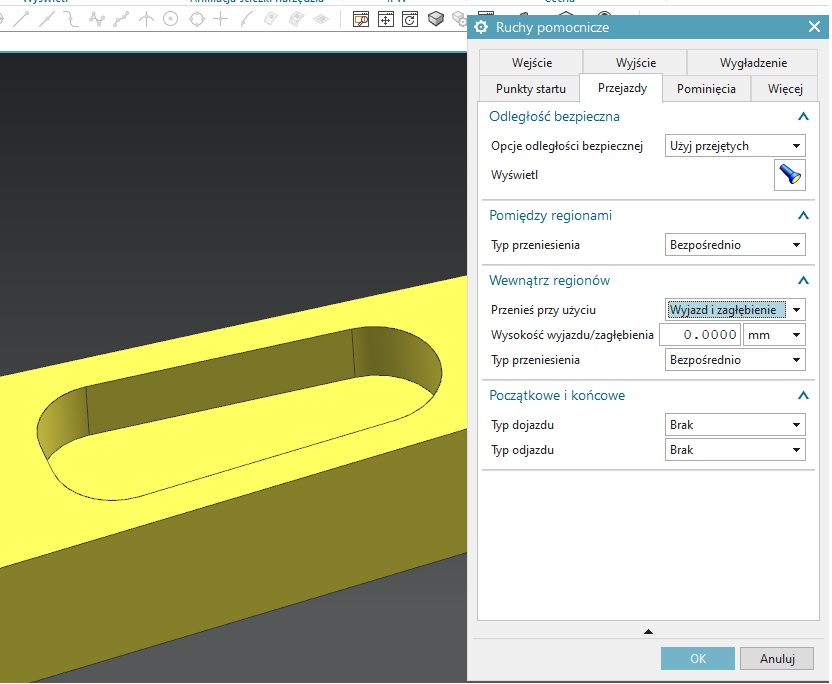Enable the point on curve snap icon
This screenshot has height=684, width=832.
246,20
